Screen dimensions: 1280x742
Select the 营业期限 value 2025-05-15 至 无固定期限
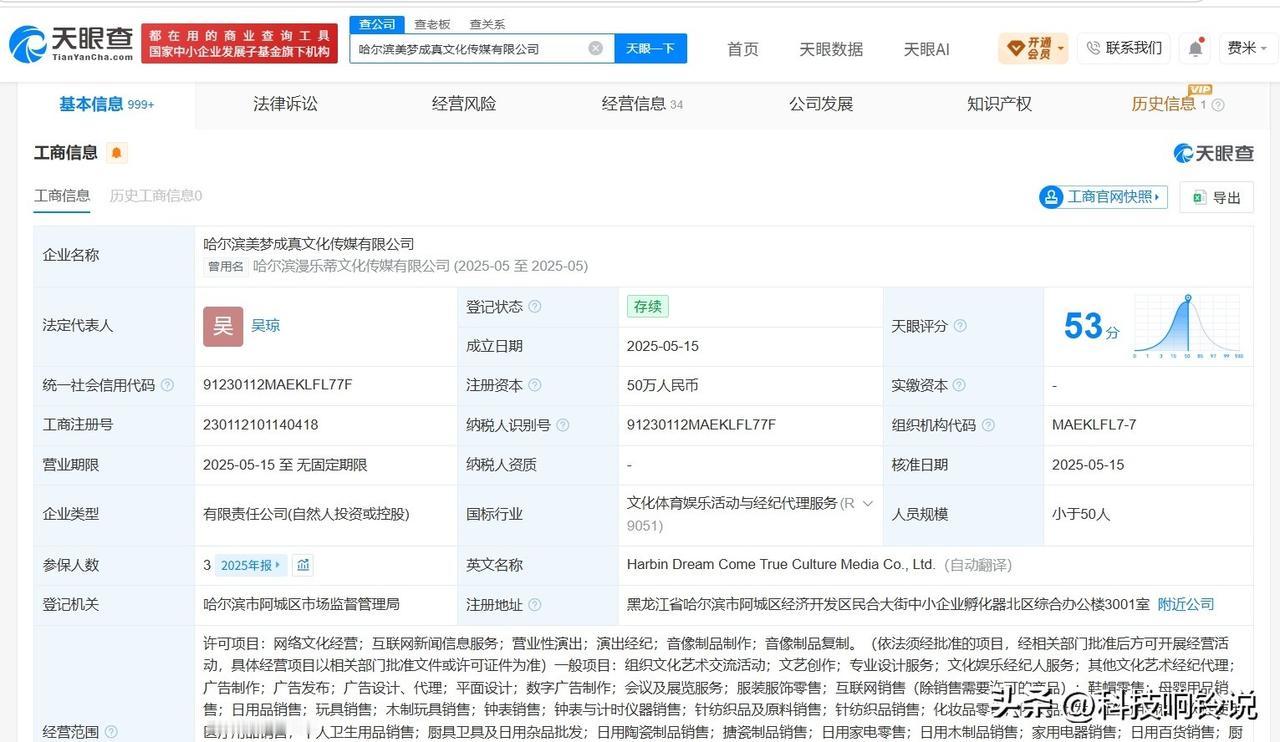pos(285,465)
